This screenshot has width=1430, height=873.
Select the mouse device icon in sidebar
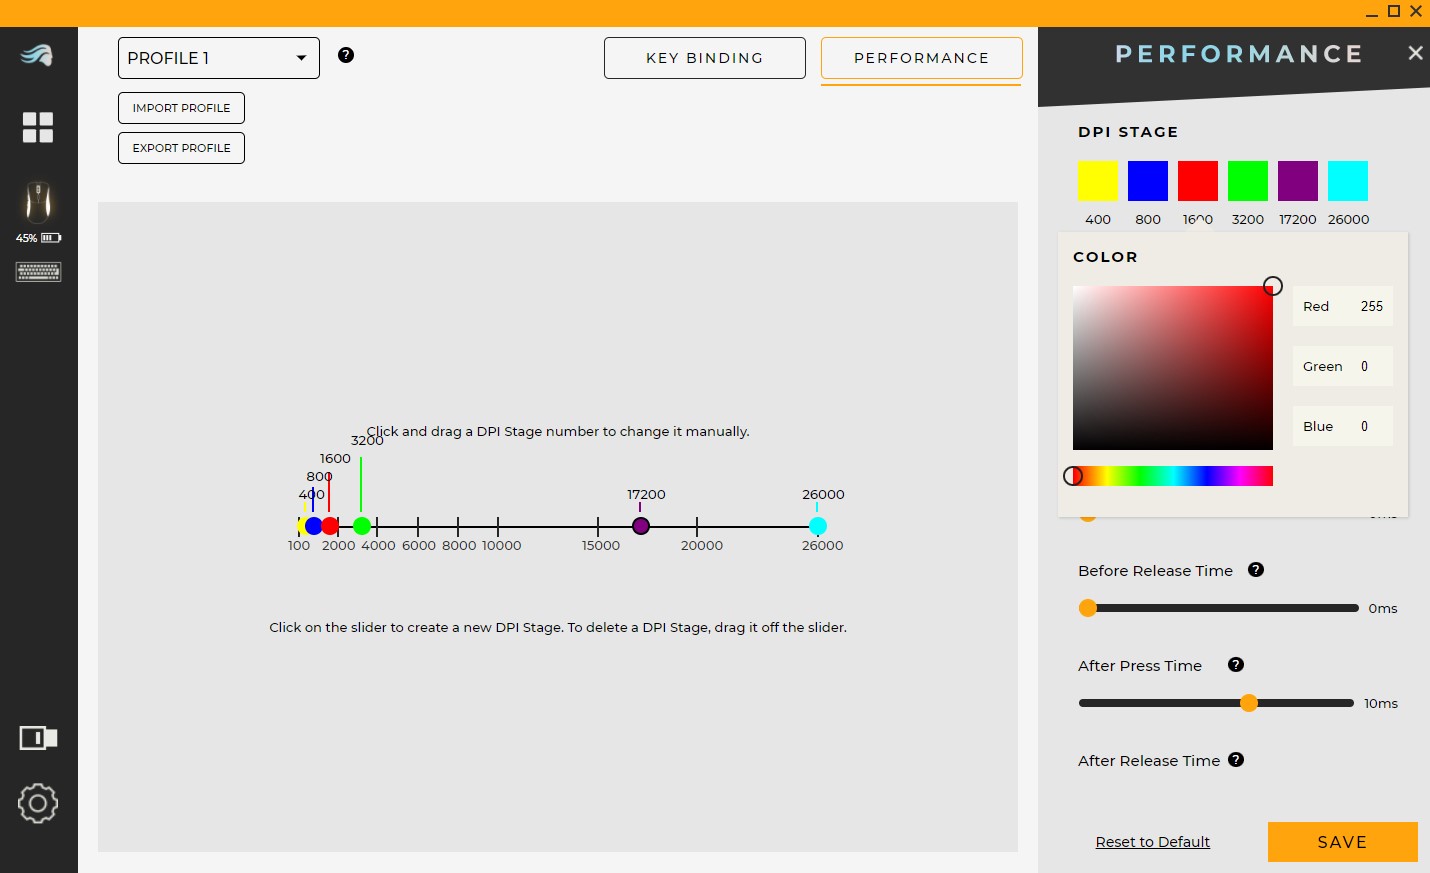coord(38,203)
